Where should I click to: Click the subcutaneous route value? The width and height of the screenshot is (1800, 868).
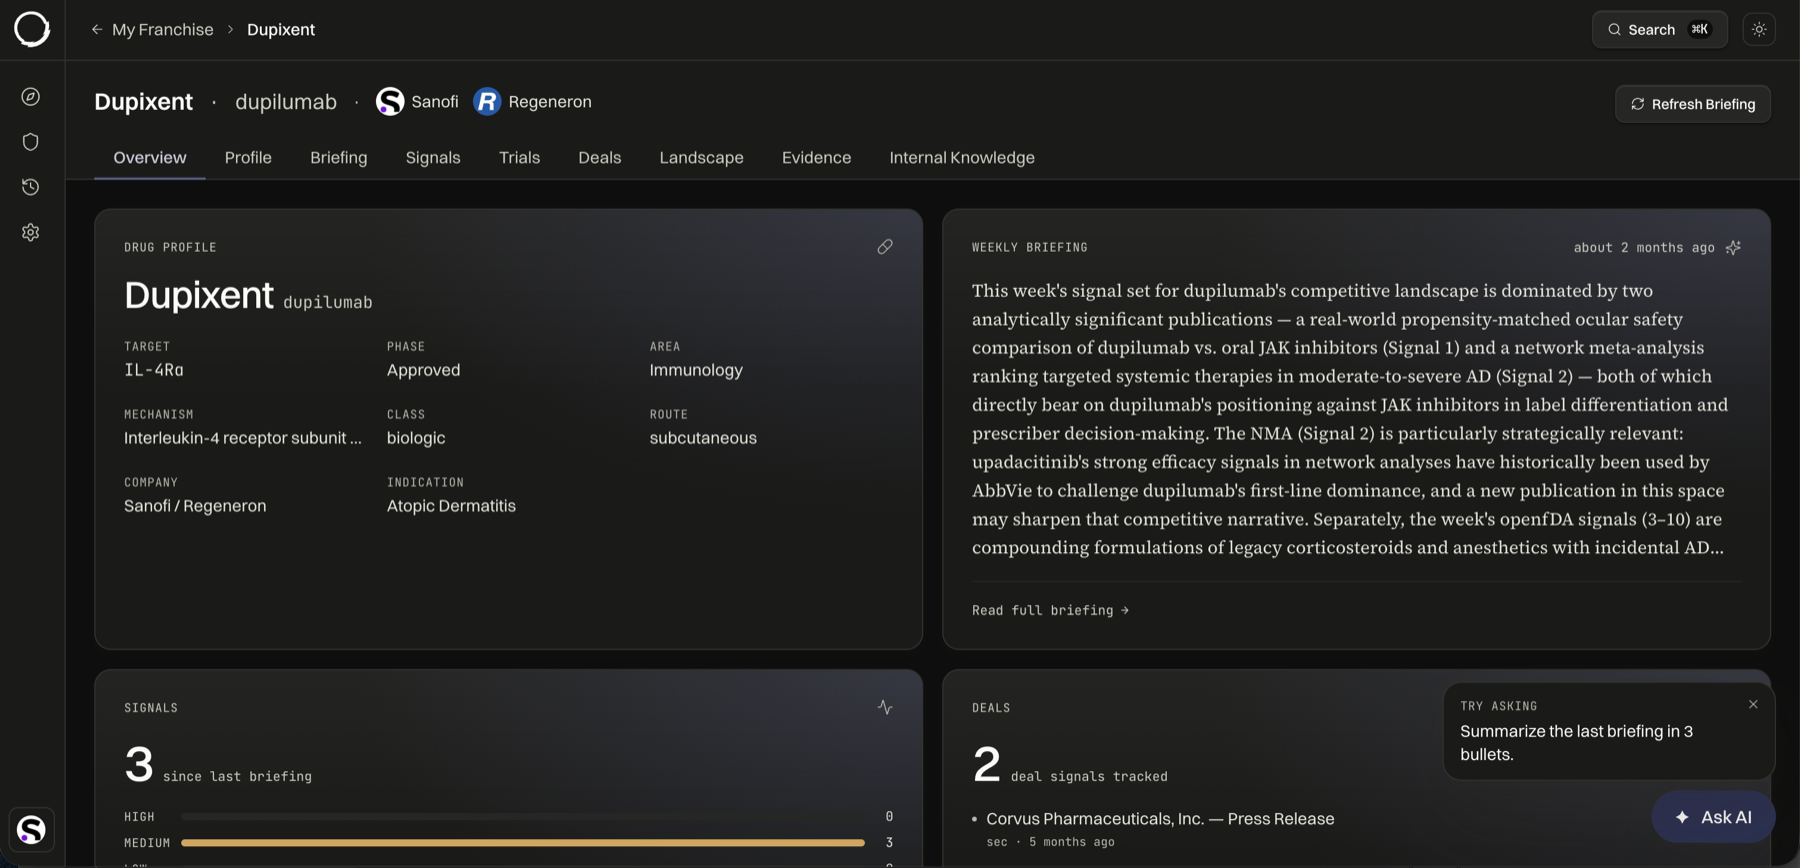point(703,438)
